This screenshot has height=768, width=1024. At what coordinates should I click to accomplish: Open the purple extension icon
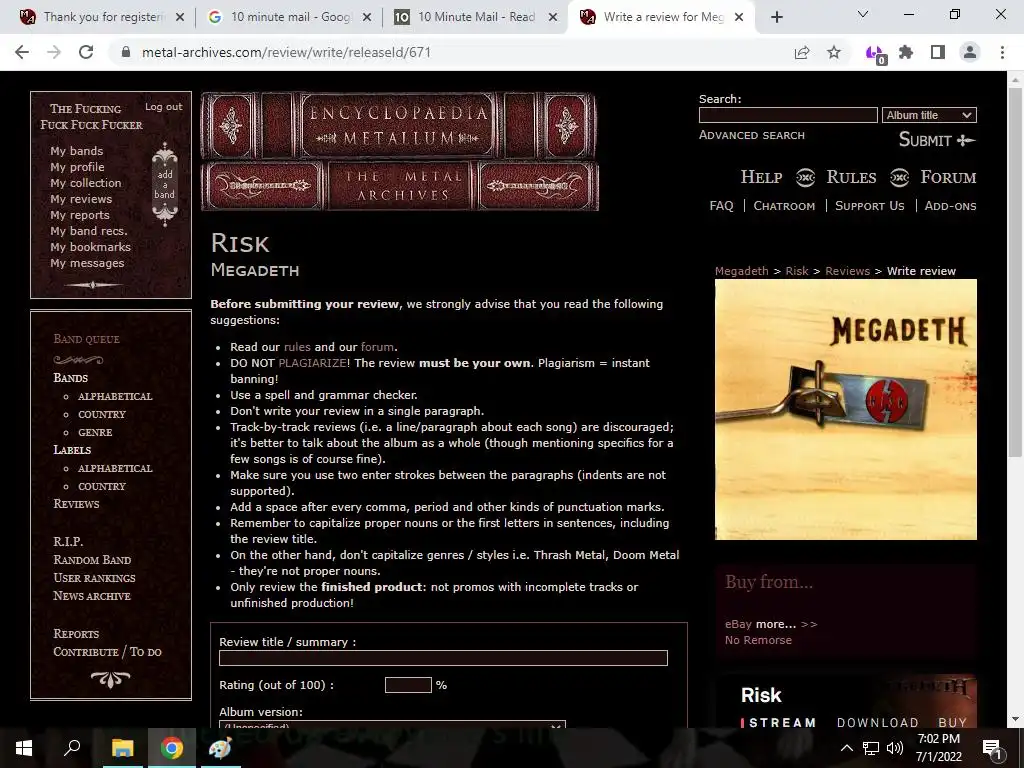(x=875, y=54)
